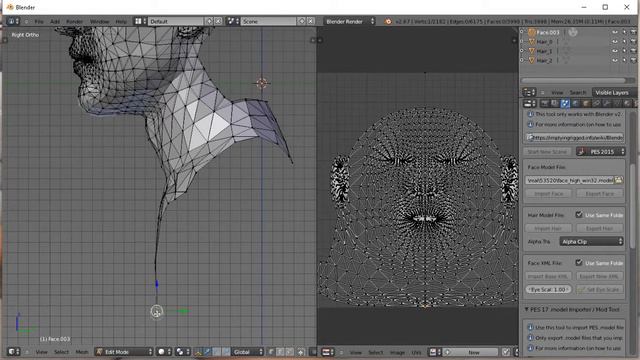
Task: Open the Edit Mode dropdown
Action: 124,352
